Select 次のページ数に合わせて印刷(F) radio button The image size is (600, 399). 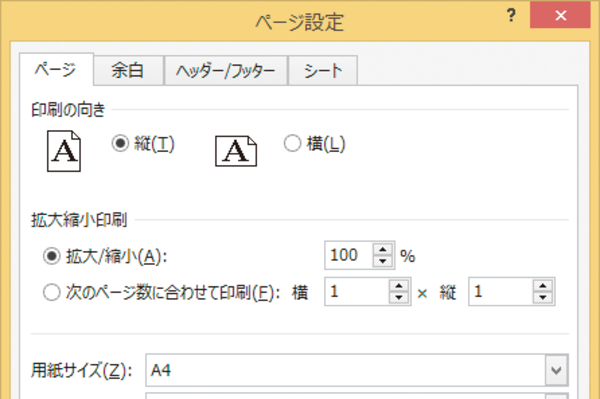point(52,292)
